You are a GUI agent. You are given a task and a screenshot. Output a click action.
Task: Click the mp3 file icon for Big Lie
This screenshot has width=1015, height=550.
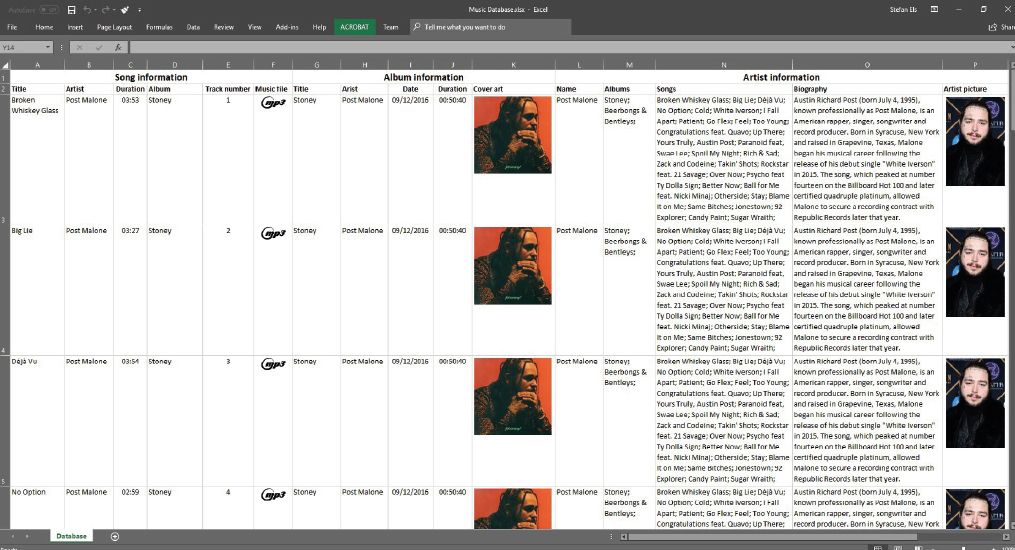[273, 232]
